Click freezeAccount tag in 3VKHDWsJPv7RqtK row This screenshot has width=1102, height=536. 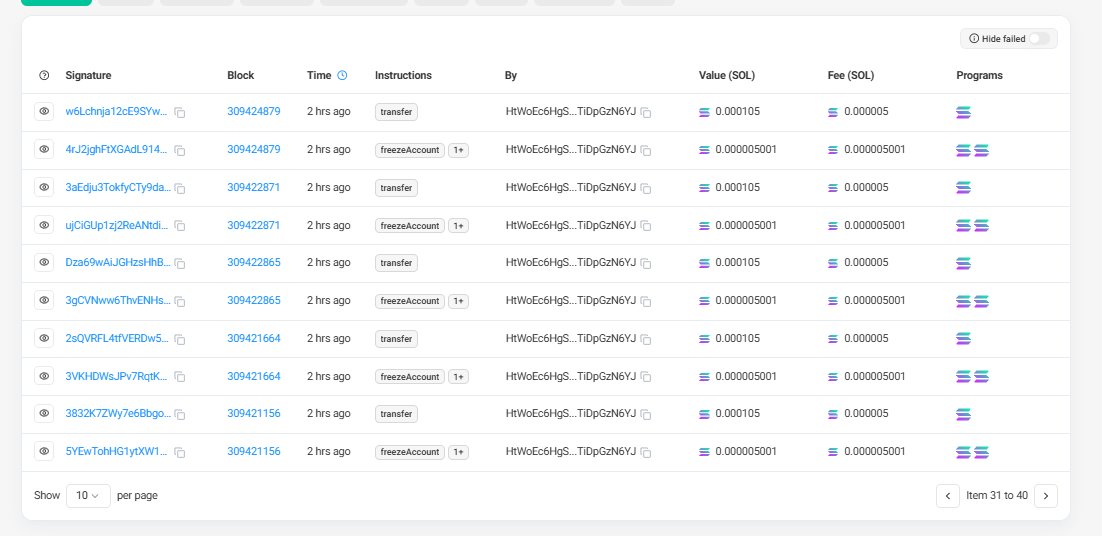coord(410,377)
